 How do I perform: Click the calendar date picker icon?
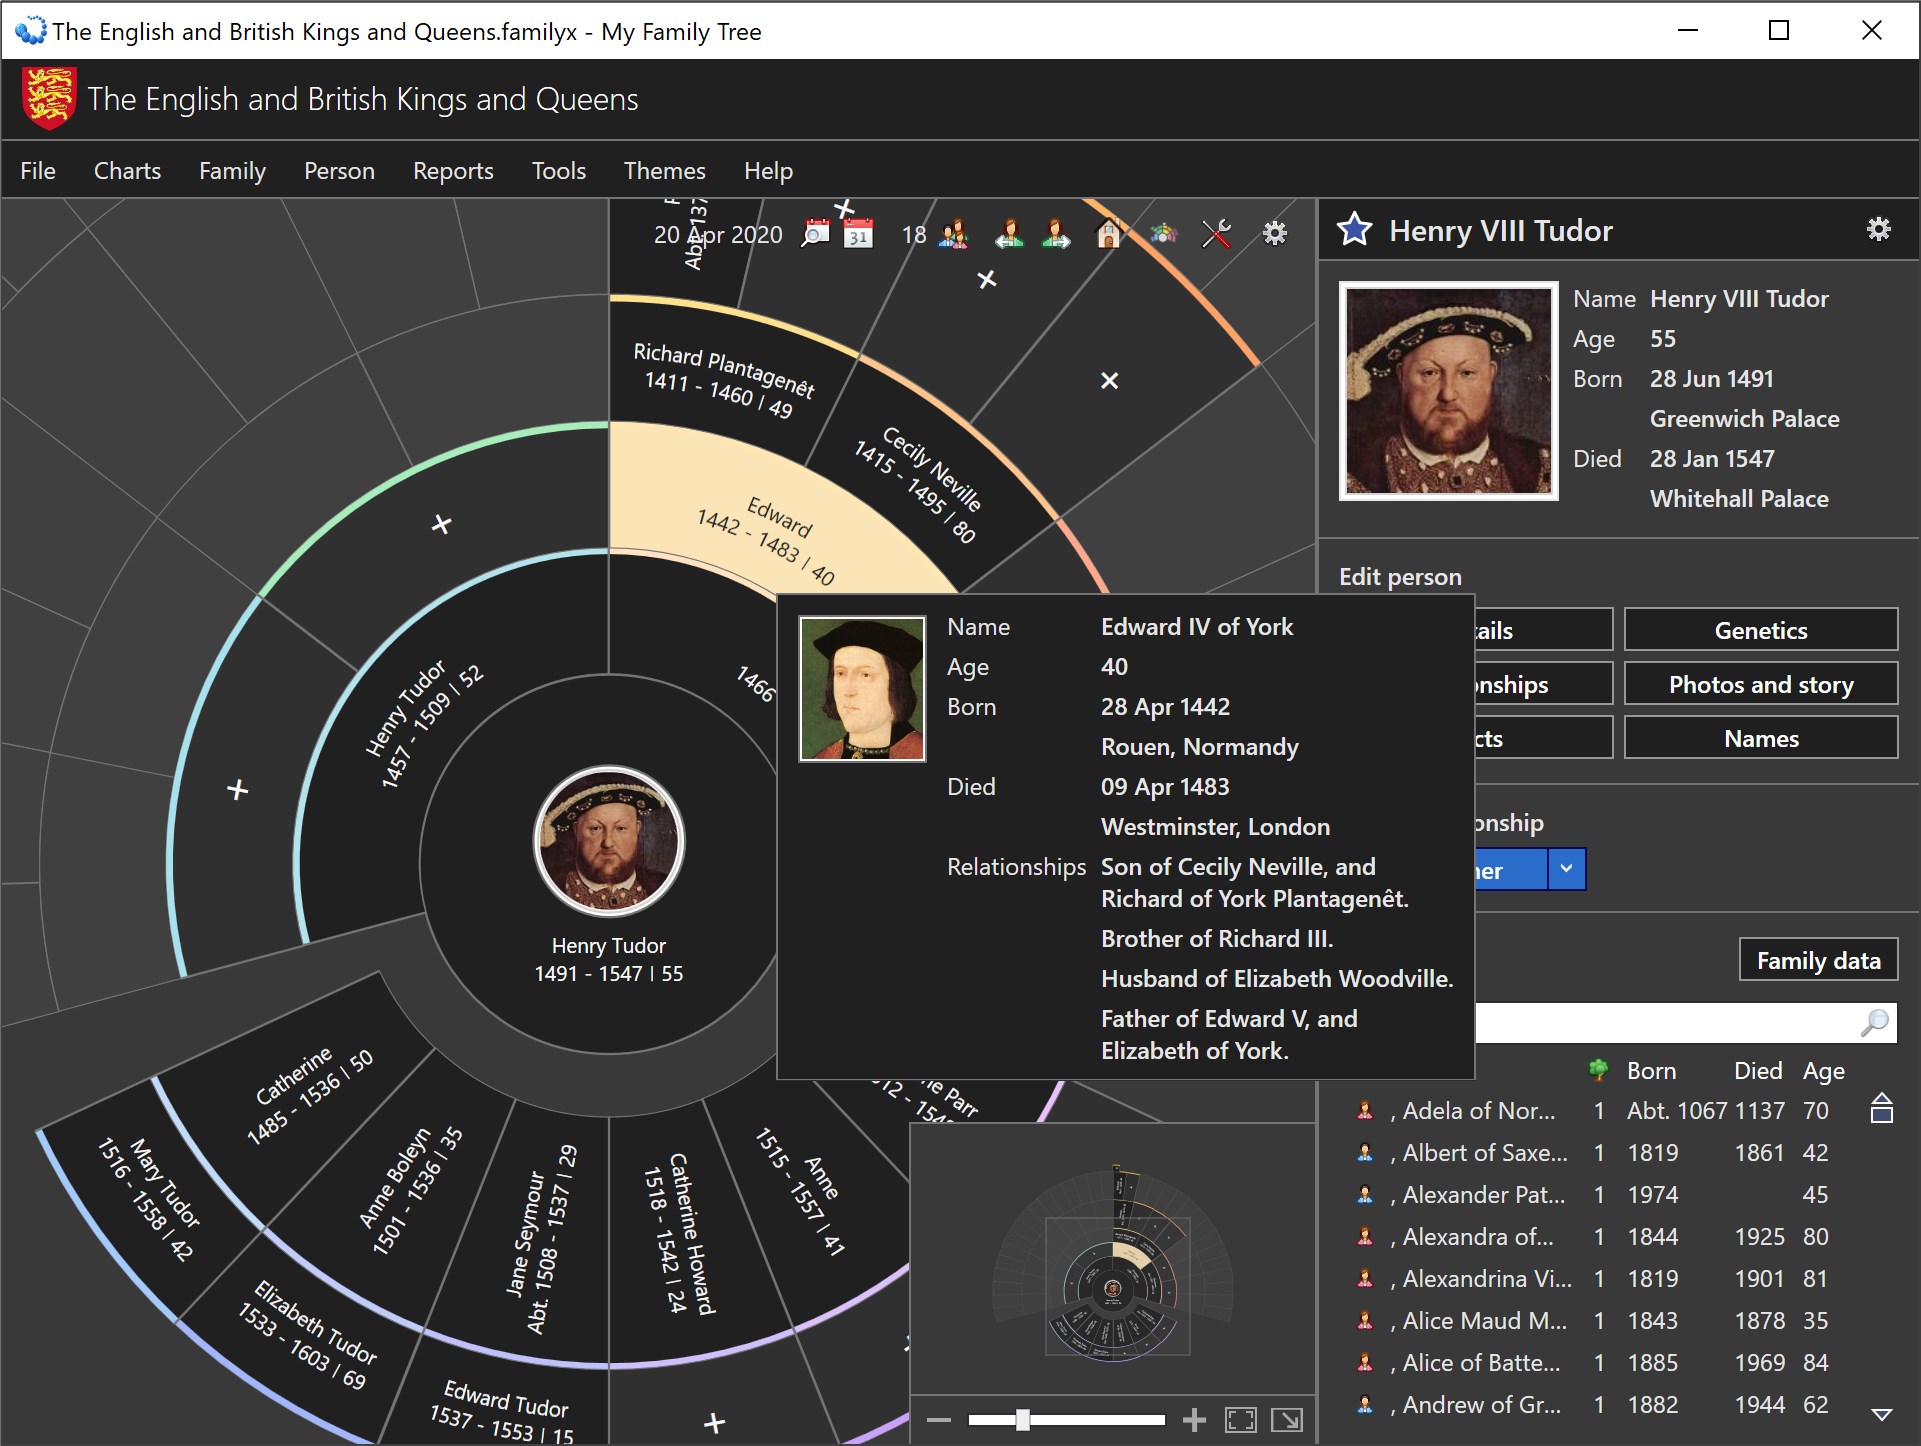858,234
